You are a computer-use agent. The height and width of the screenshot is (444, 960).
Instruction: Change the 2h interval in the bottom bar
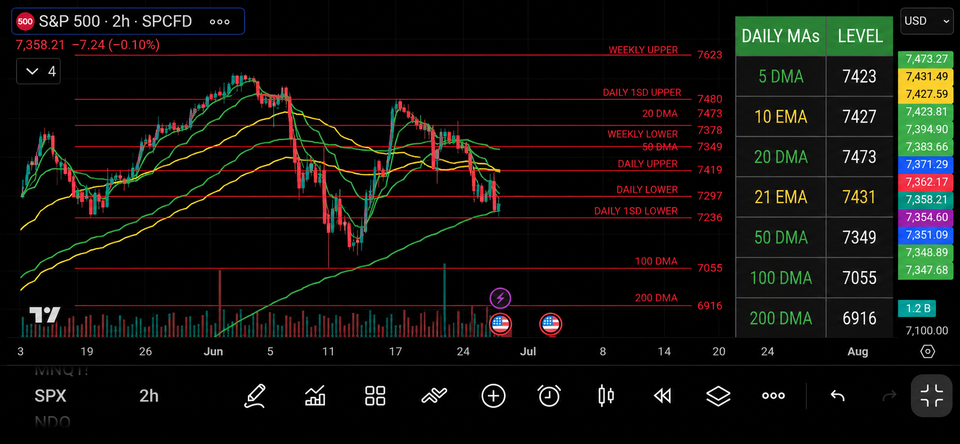149,396
